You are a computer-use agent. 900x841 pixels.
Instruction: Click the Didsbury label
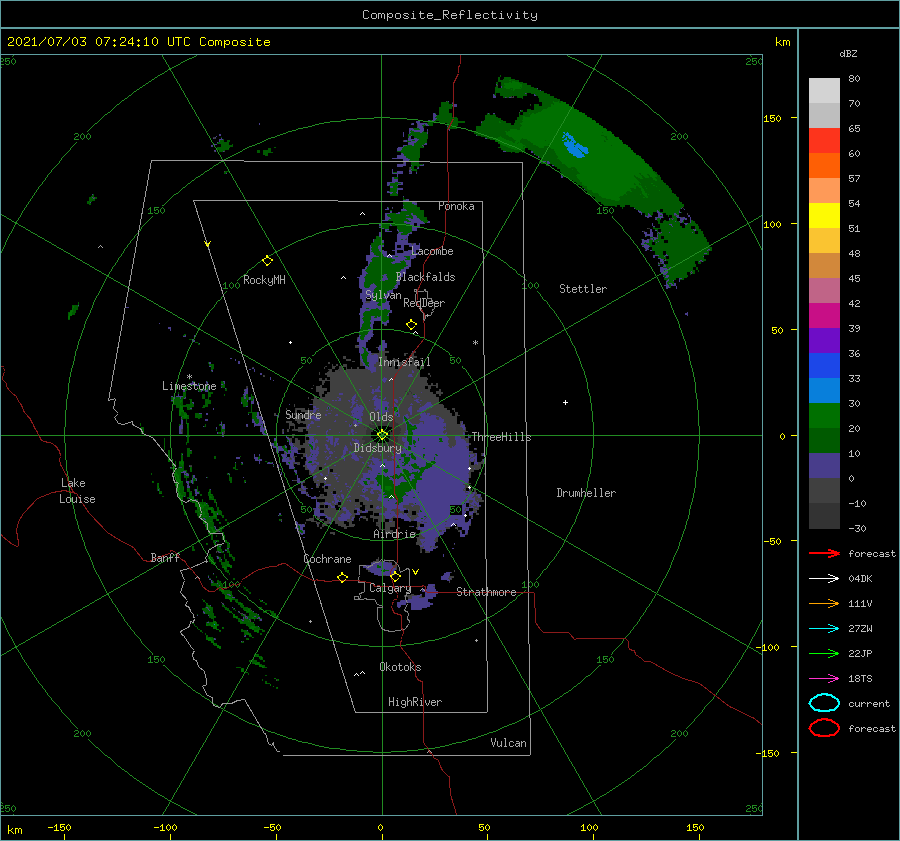tap(378, 448)
